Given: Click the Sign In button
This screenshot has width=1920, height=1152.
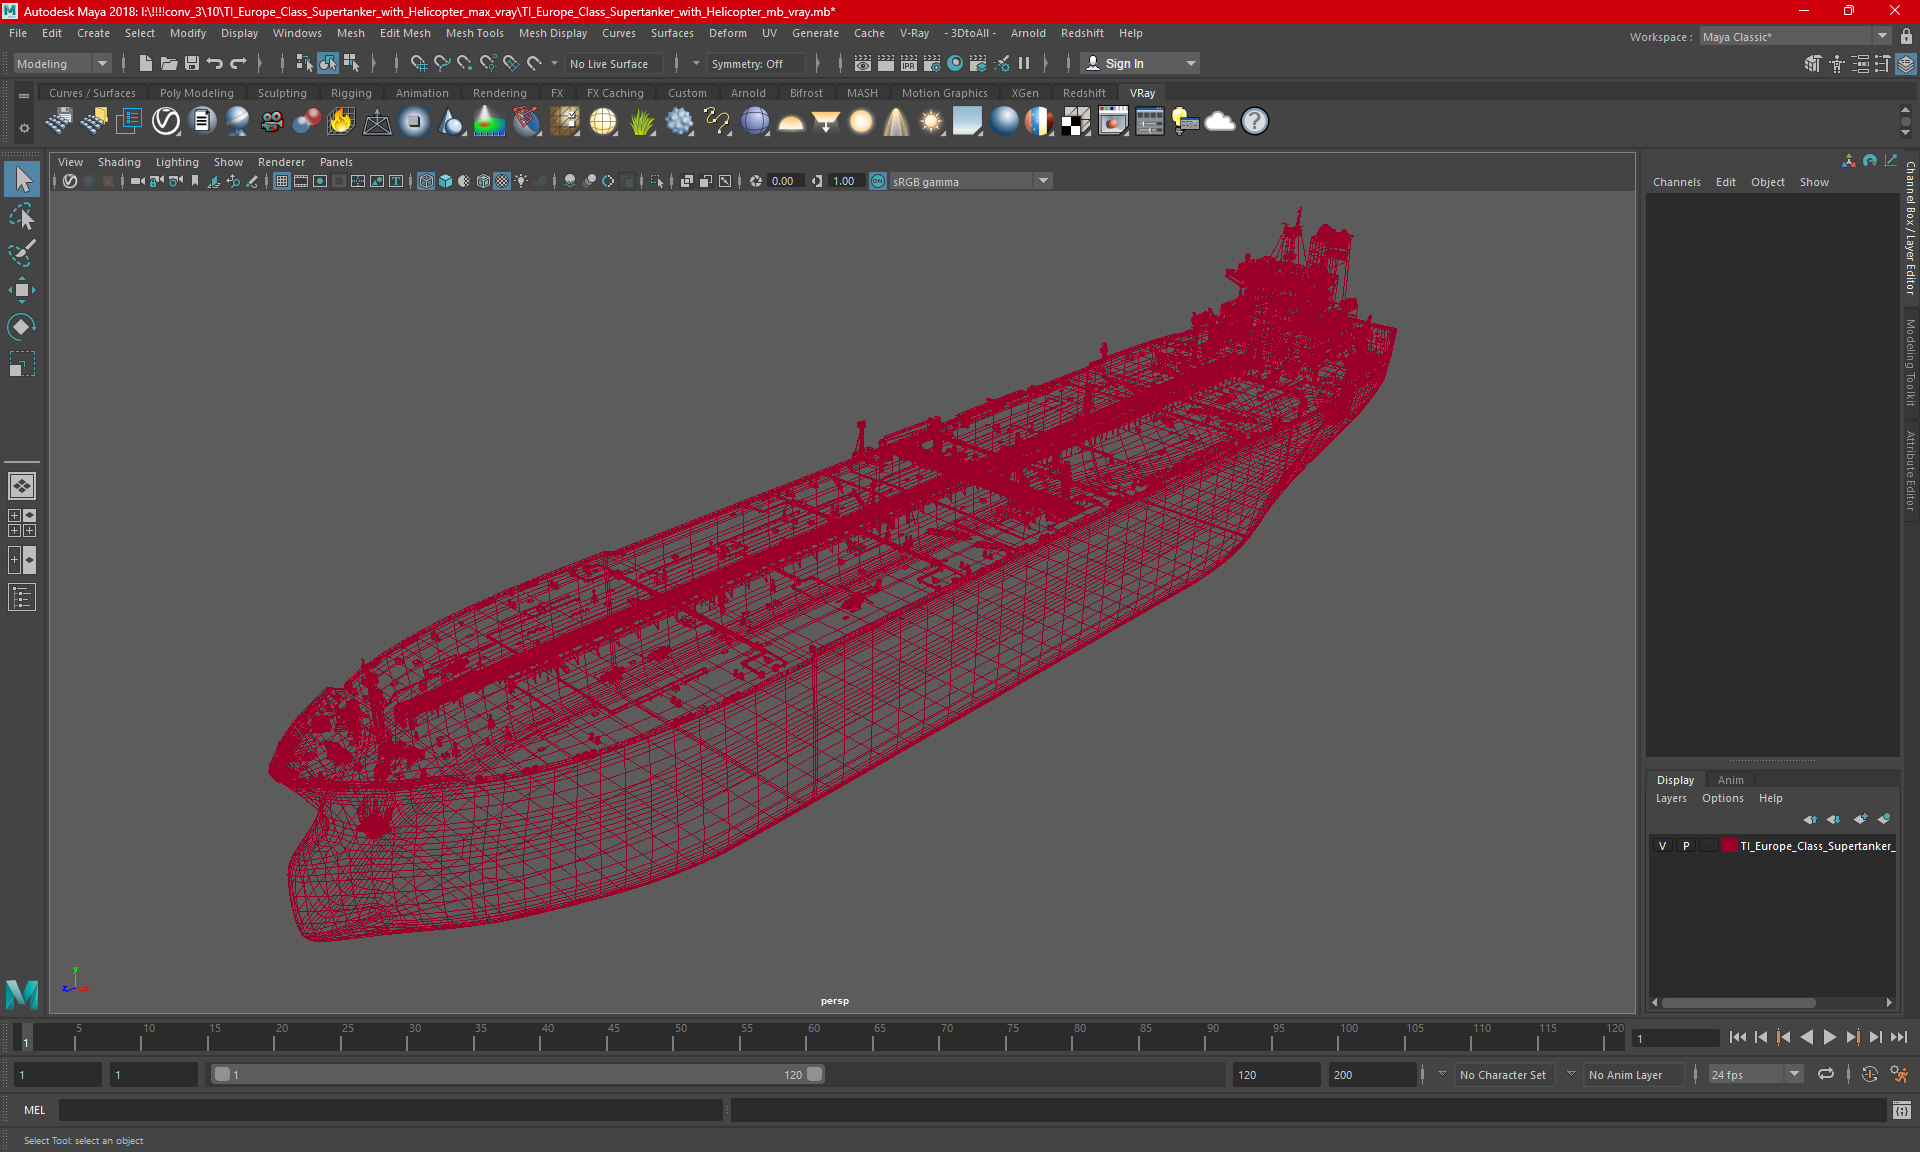Looking at the screenshot, I should pyautogui.click(x=1129, y=63).
